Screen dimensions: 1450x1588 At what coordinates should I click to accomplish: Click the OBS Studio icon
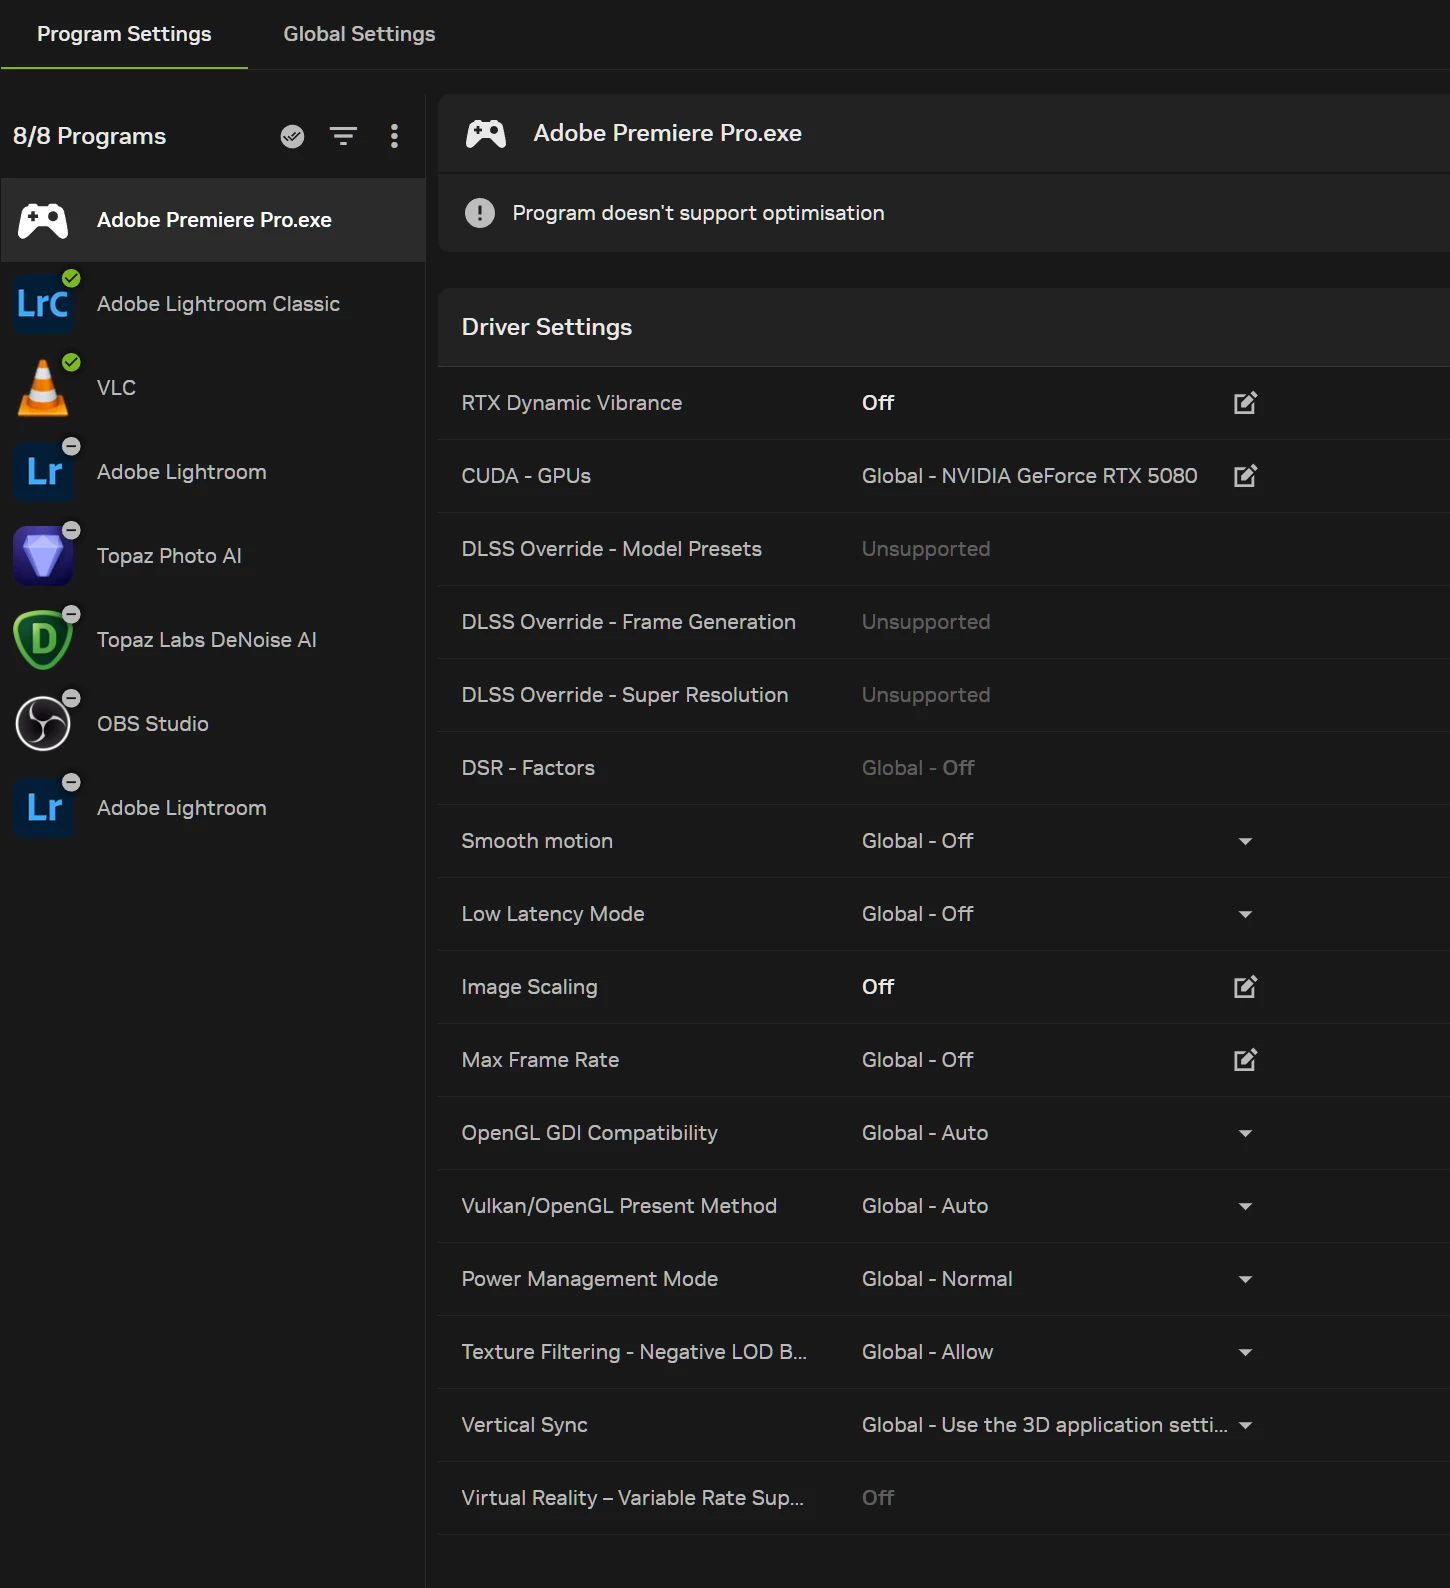point(43,724)
